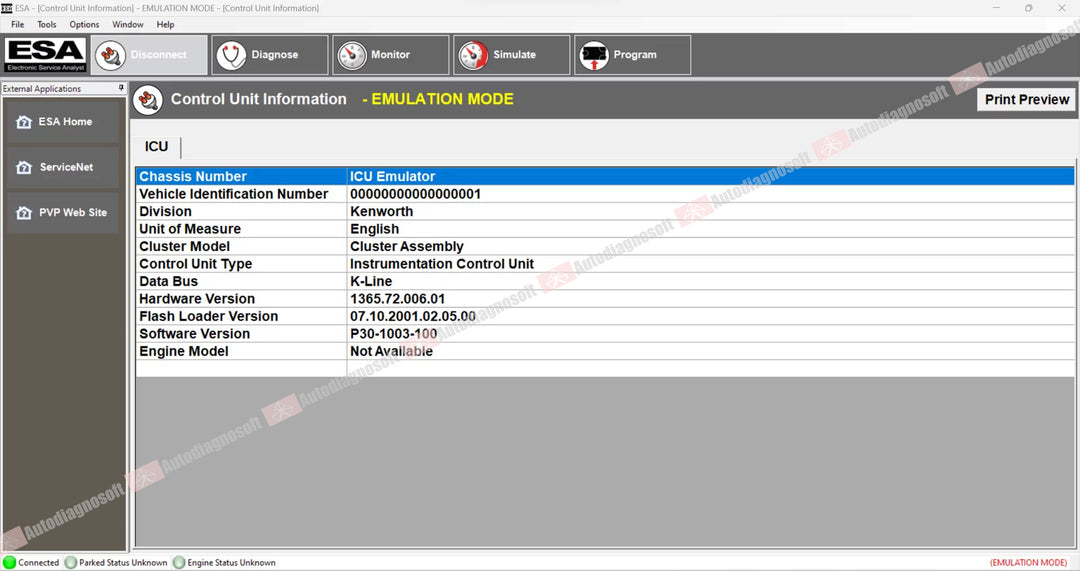Click the ESA app icon in title bar

tap(7, 8)
